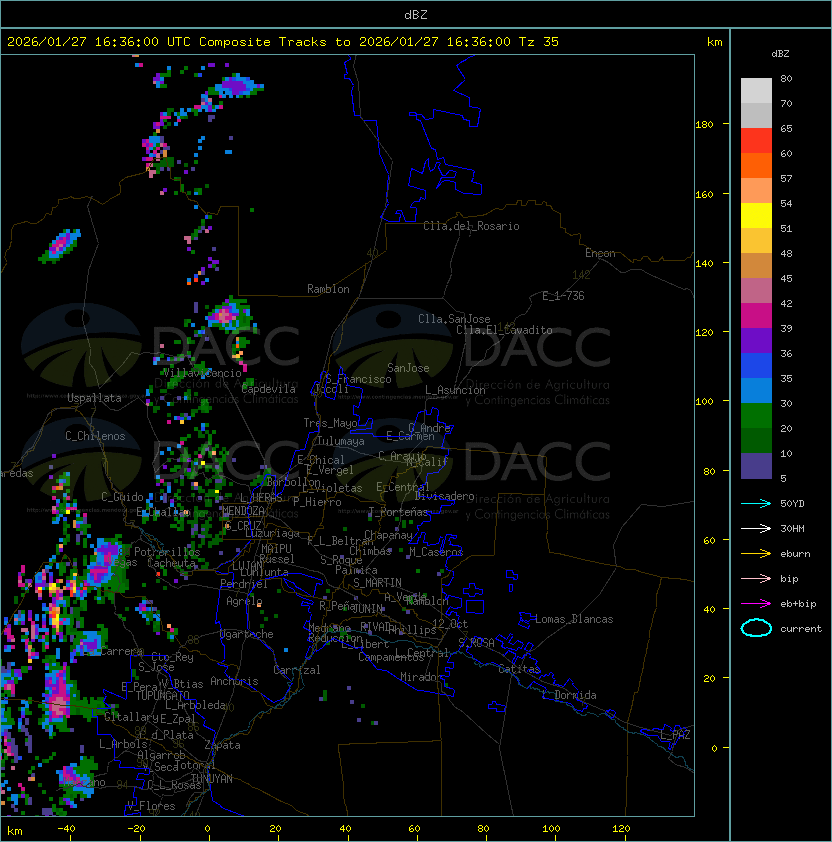
Task: Click the Lomas_Blancas label
Action: (574, 619)
